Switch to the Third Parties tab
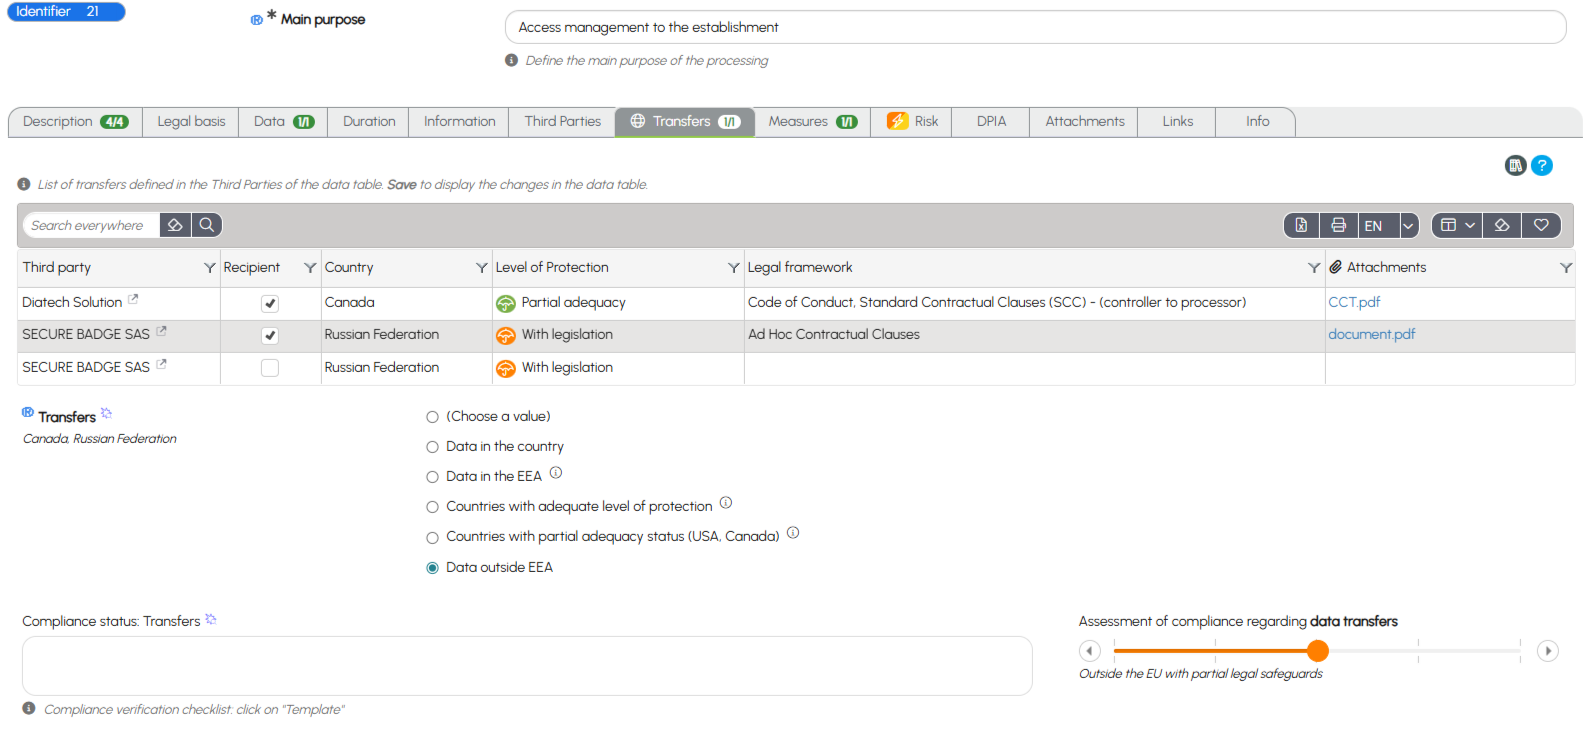The width and height of the screenshot is (1589, 730). (x=562, y=122)
